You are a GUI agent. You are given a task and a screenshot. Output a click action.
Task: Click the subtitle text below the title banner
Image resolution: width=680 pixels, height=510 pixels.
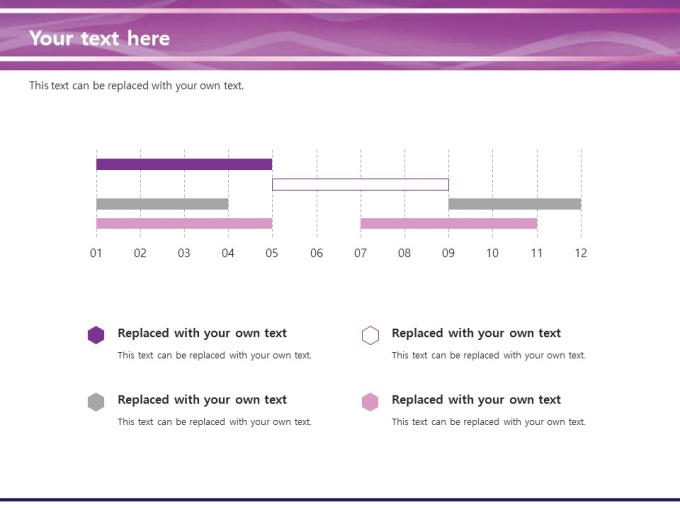(x=136, y=86)
